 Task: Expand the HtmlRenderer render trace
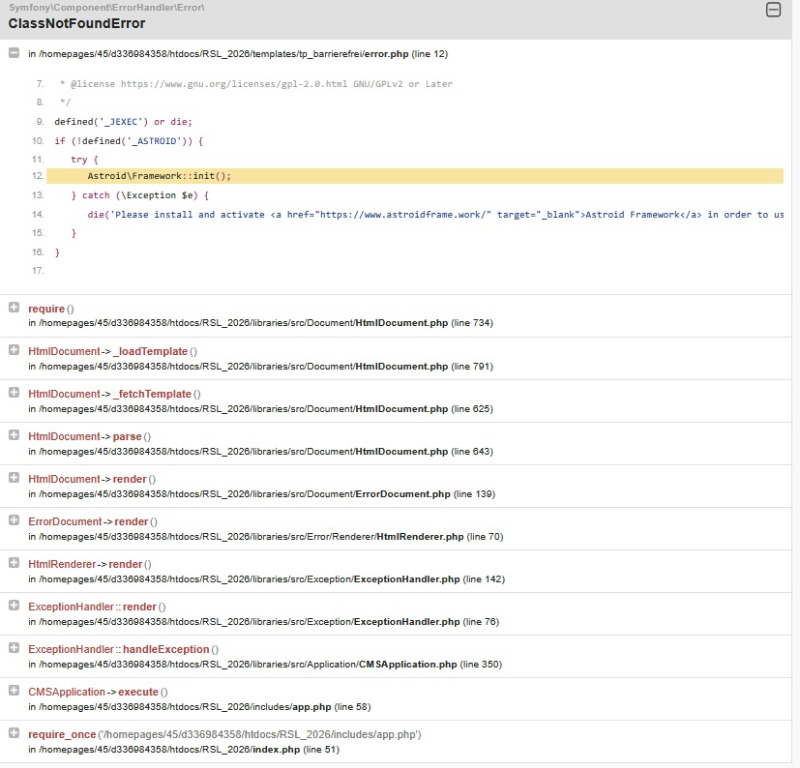[14, 563]
